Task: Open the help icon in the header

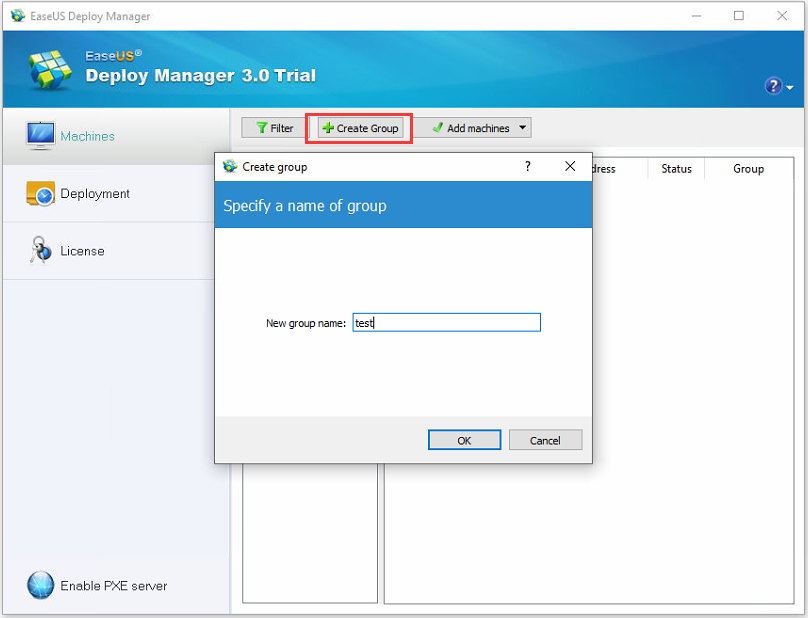Action: click(773, 86)
